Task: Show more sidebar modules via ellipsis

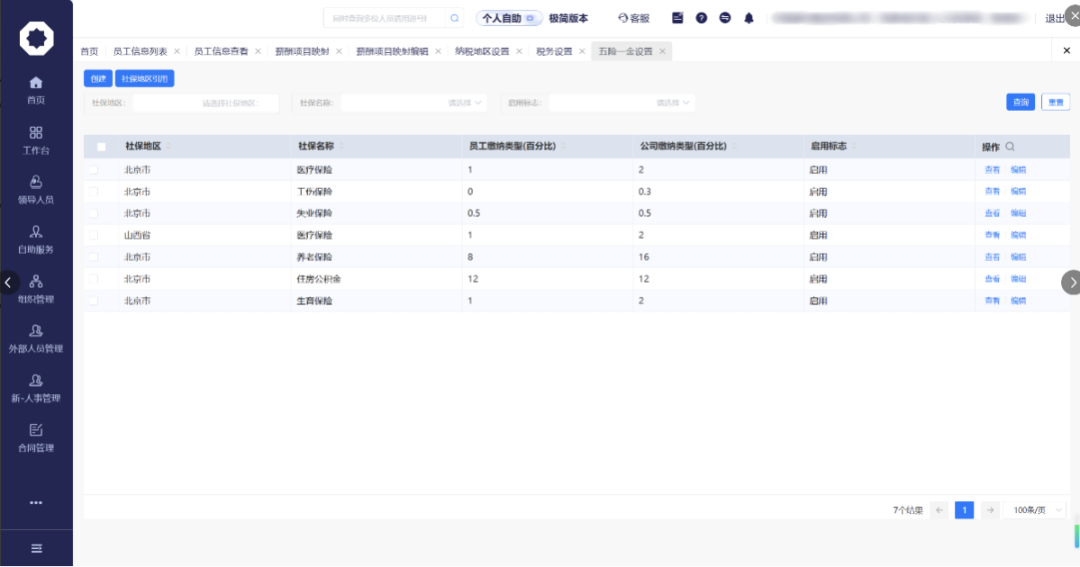Action: point(36,503)
